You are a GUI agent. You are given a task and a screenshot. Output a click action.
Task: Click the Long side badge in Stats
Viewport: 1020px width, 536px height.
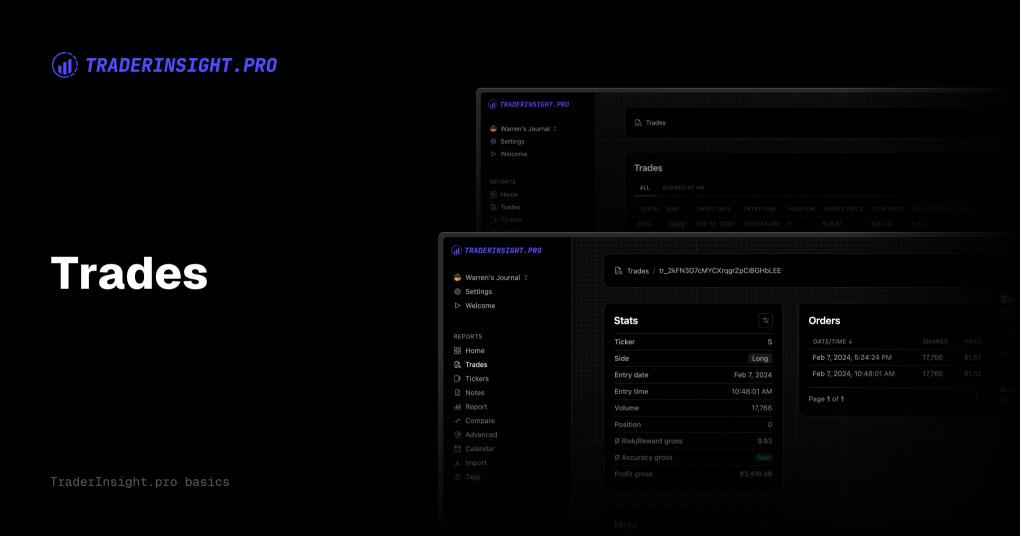pos(760,358)
